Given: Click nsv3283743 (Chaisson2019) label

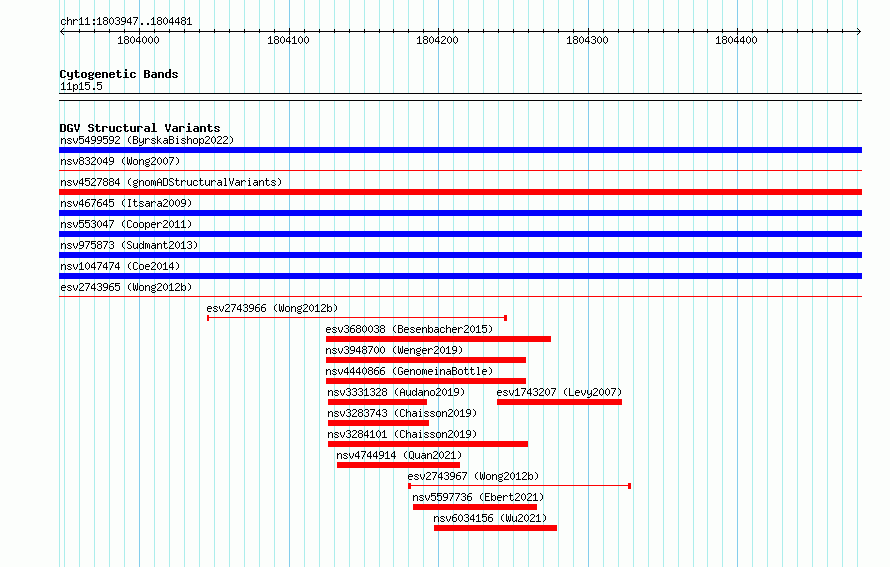Looking at the screenshot, I should (402, 413).
